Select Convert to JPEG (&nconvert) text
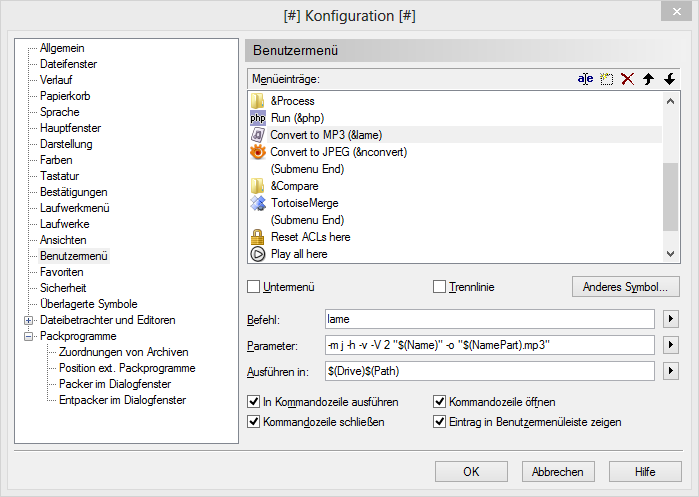The image size is (699, 497). (x=338, y=152)
